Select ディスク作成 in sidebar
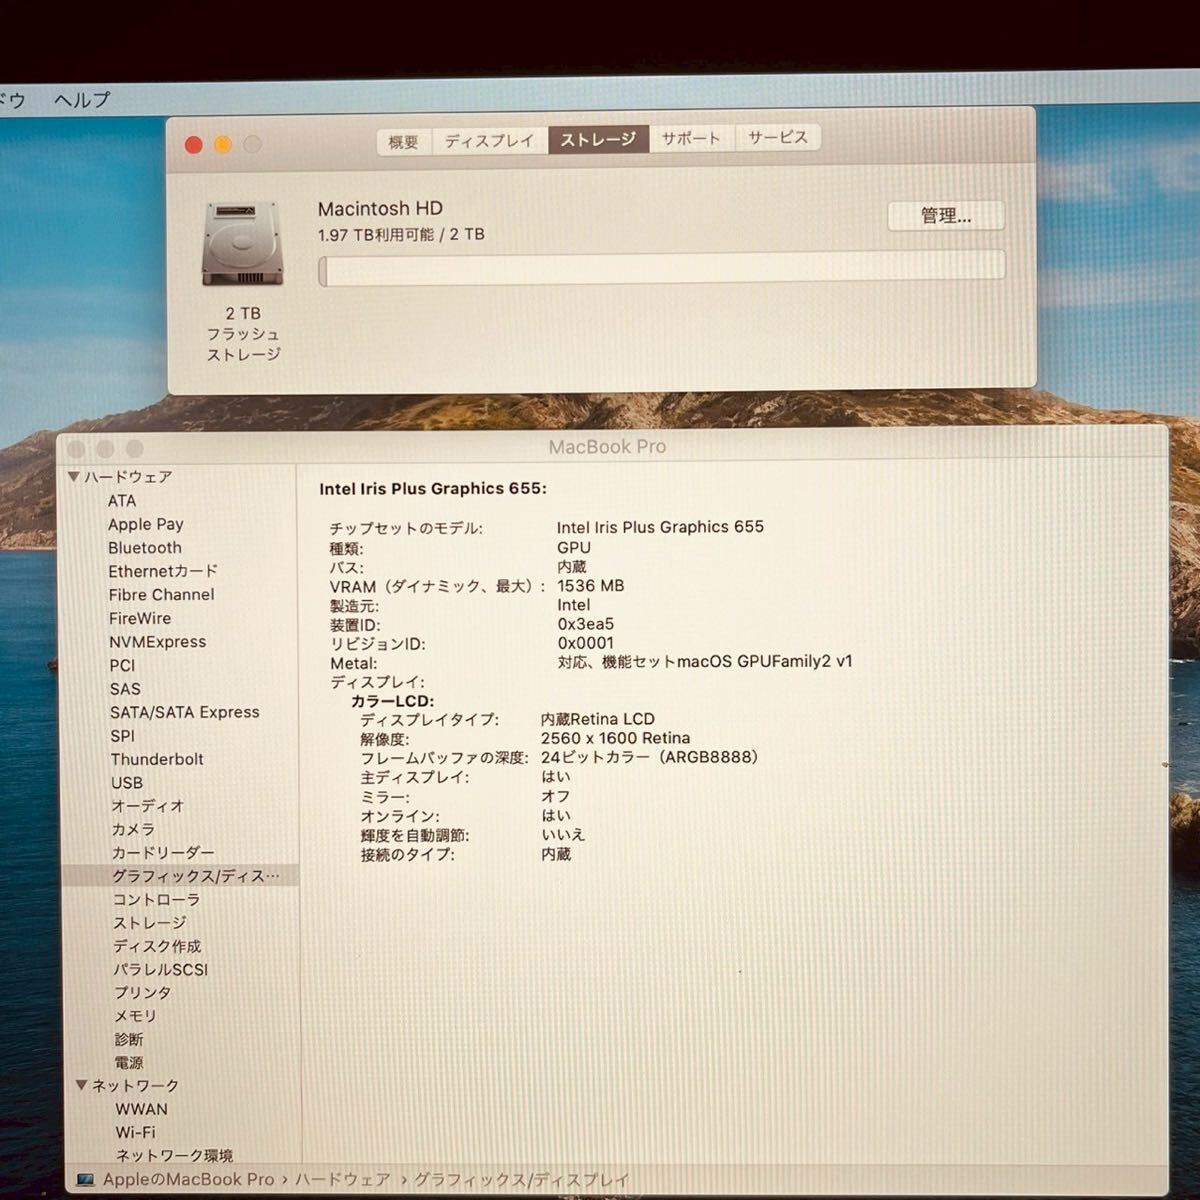The width and height of the screenshot is (1200, 1200). click(x=157, y=946)
